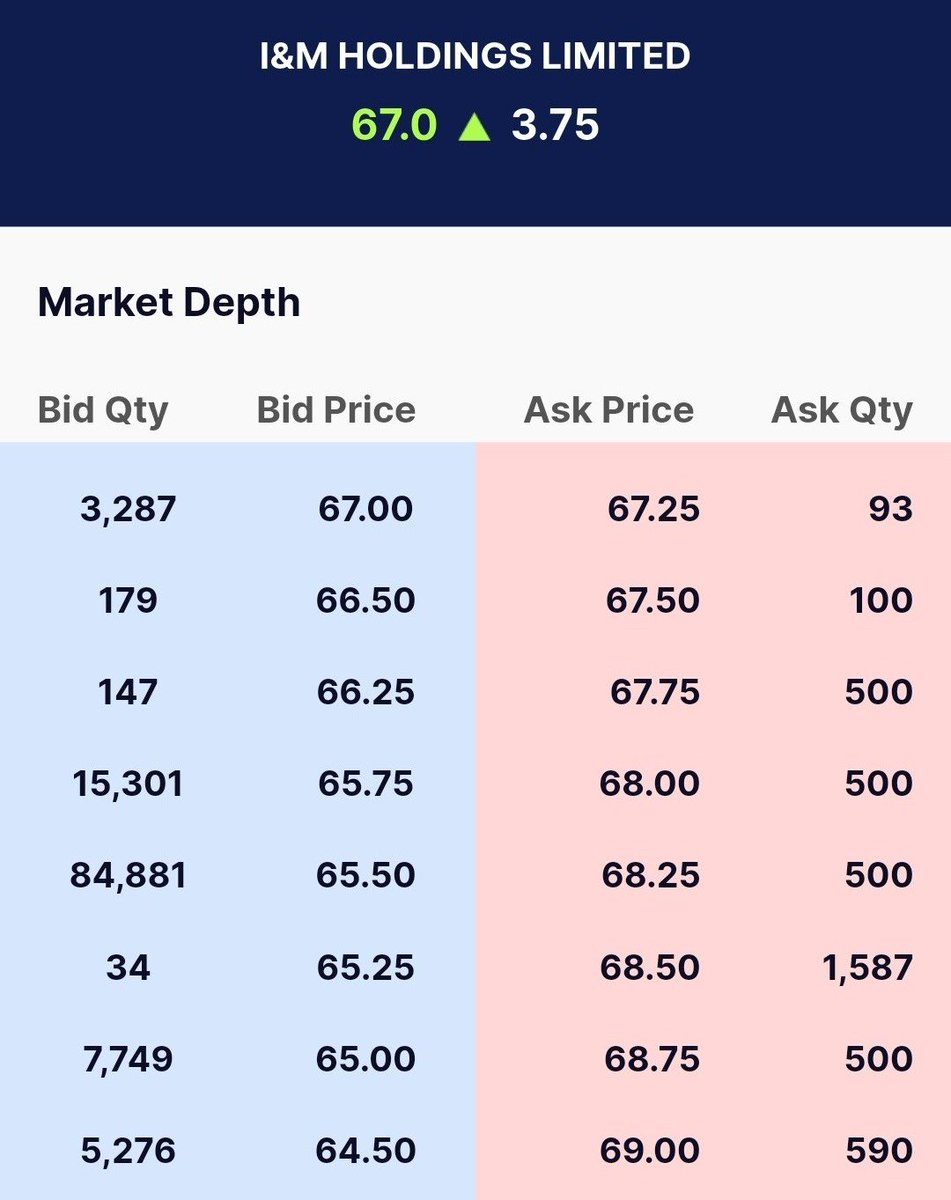Select the 67.25 ask price

click(x=653, y=509)
